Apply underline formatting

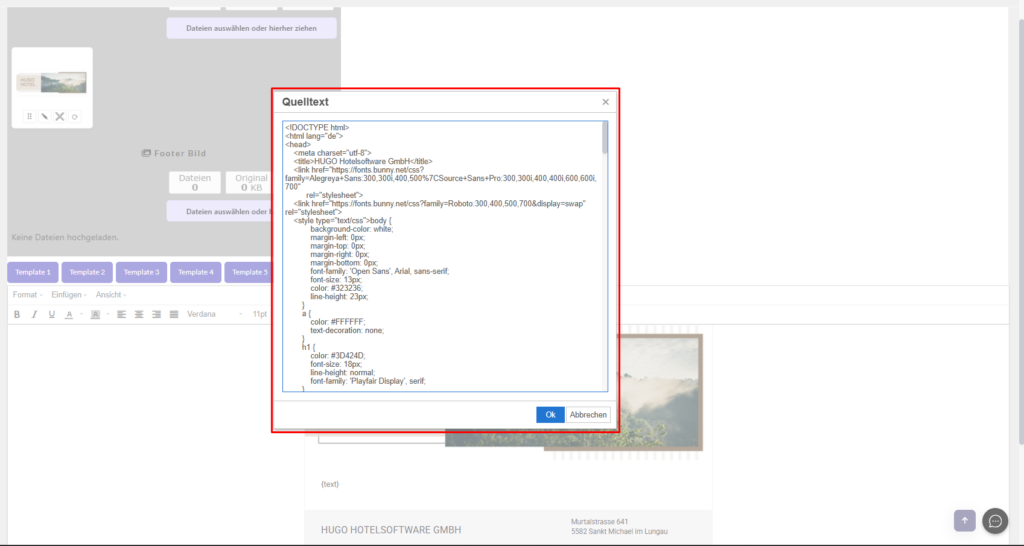click(x=51, y=314)
